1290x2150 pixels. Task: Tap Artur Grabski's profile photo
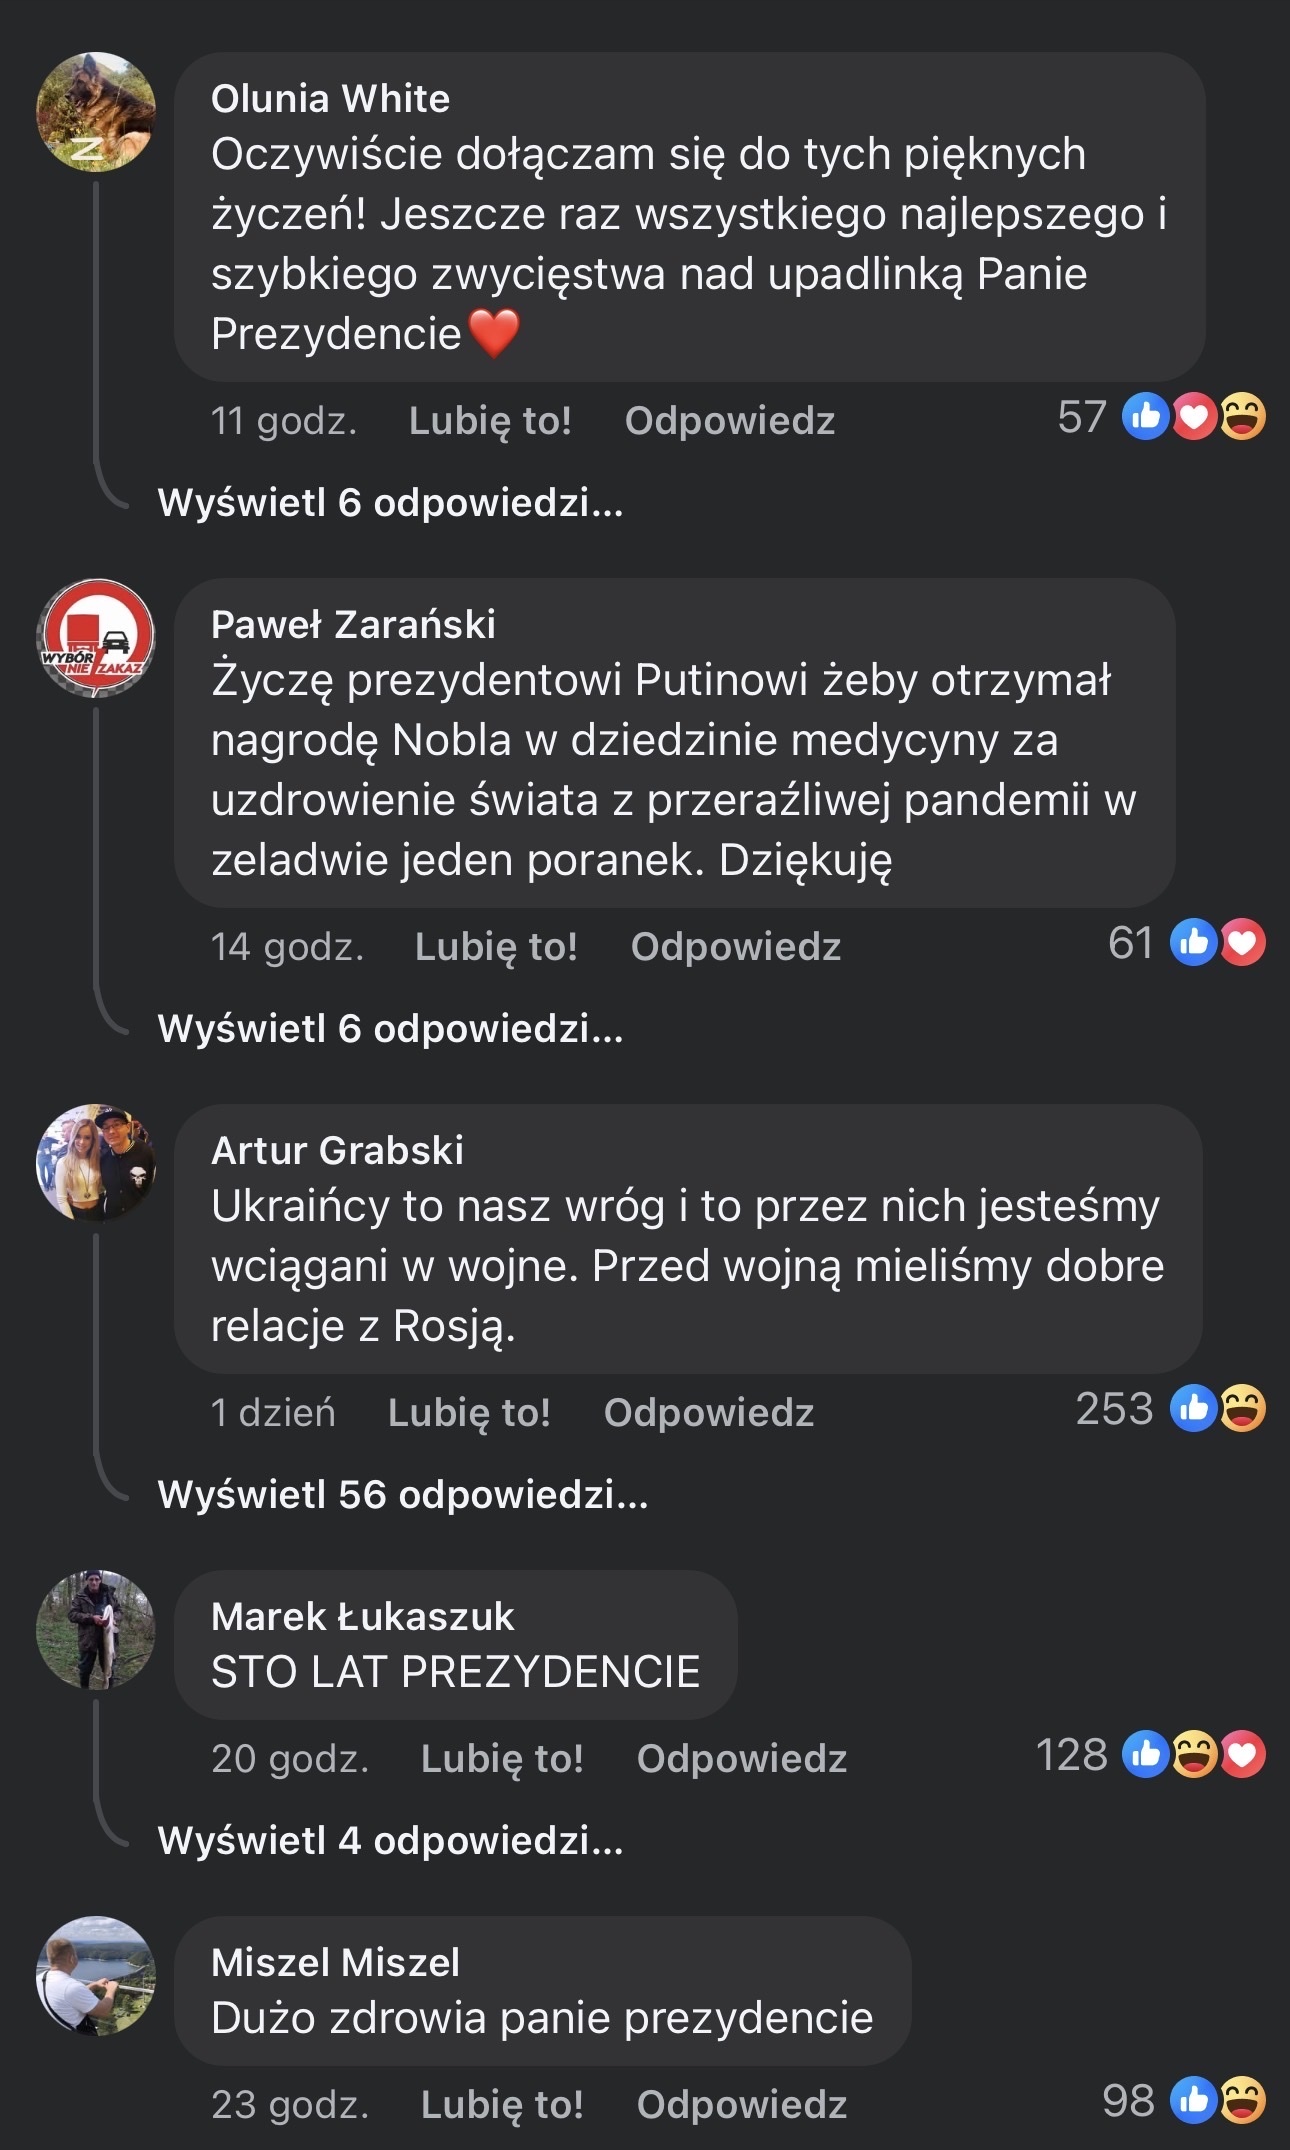point(96,1163)
